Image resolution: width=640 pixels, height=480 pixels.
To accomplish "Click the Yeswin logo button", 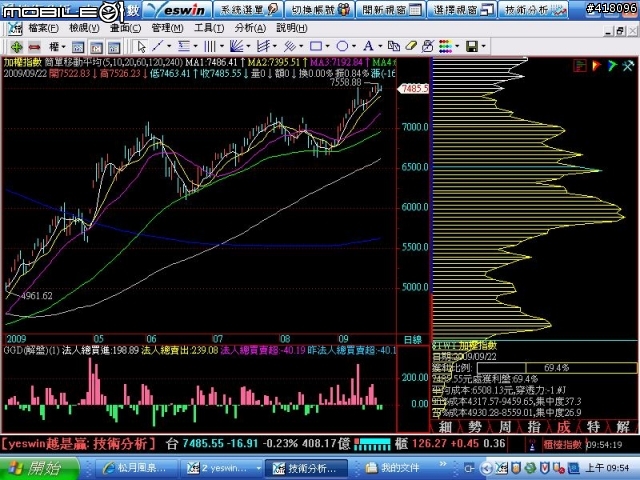I will 177,9.
